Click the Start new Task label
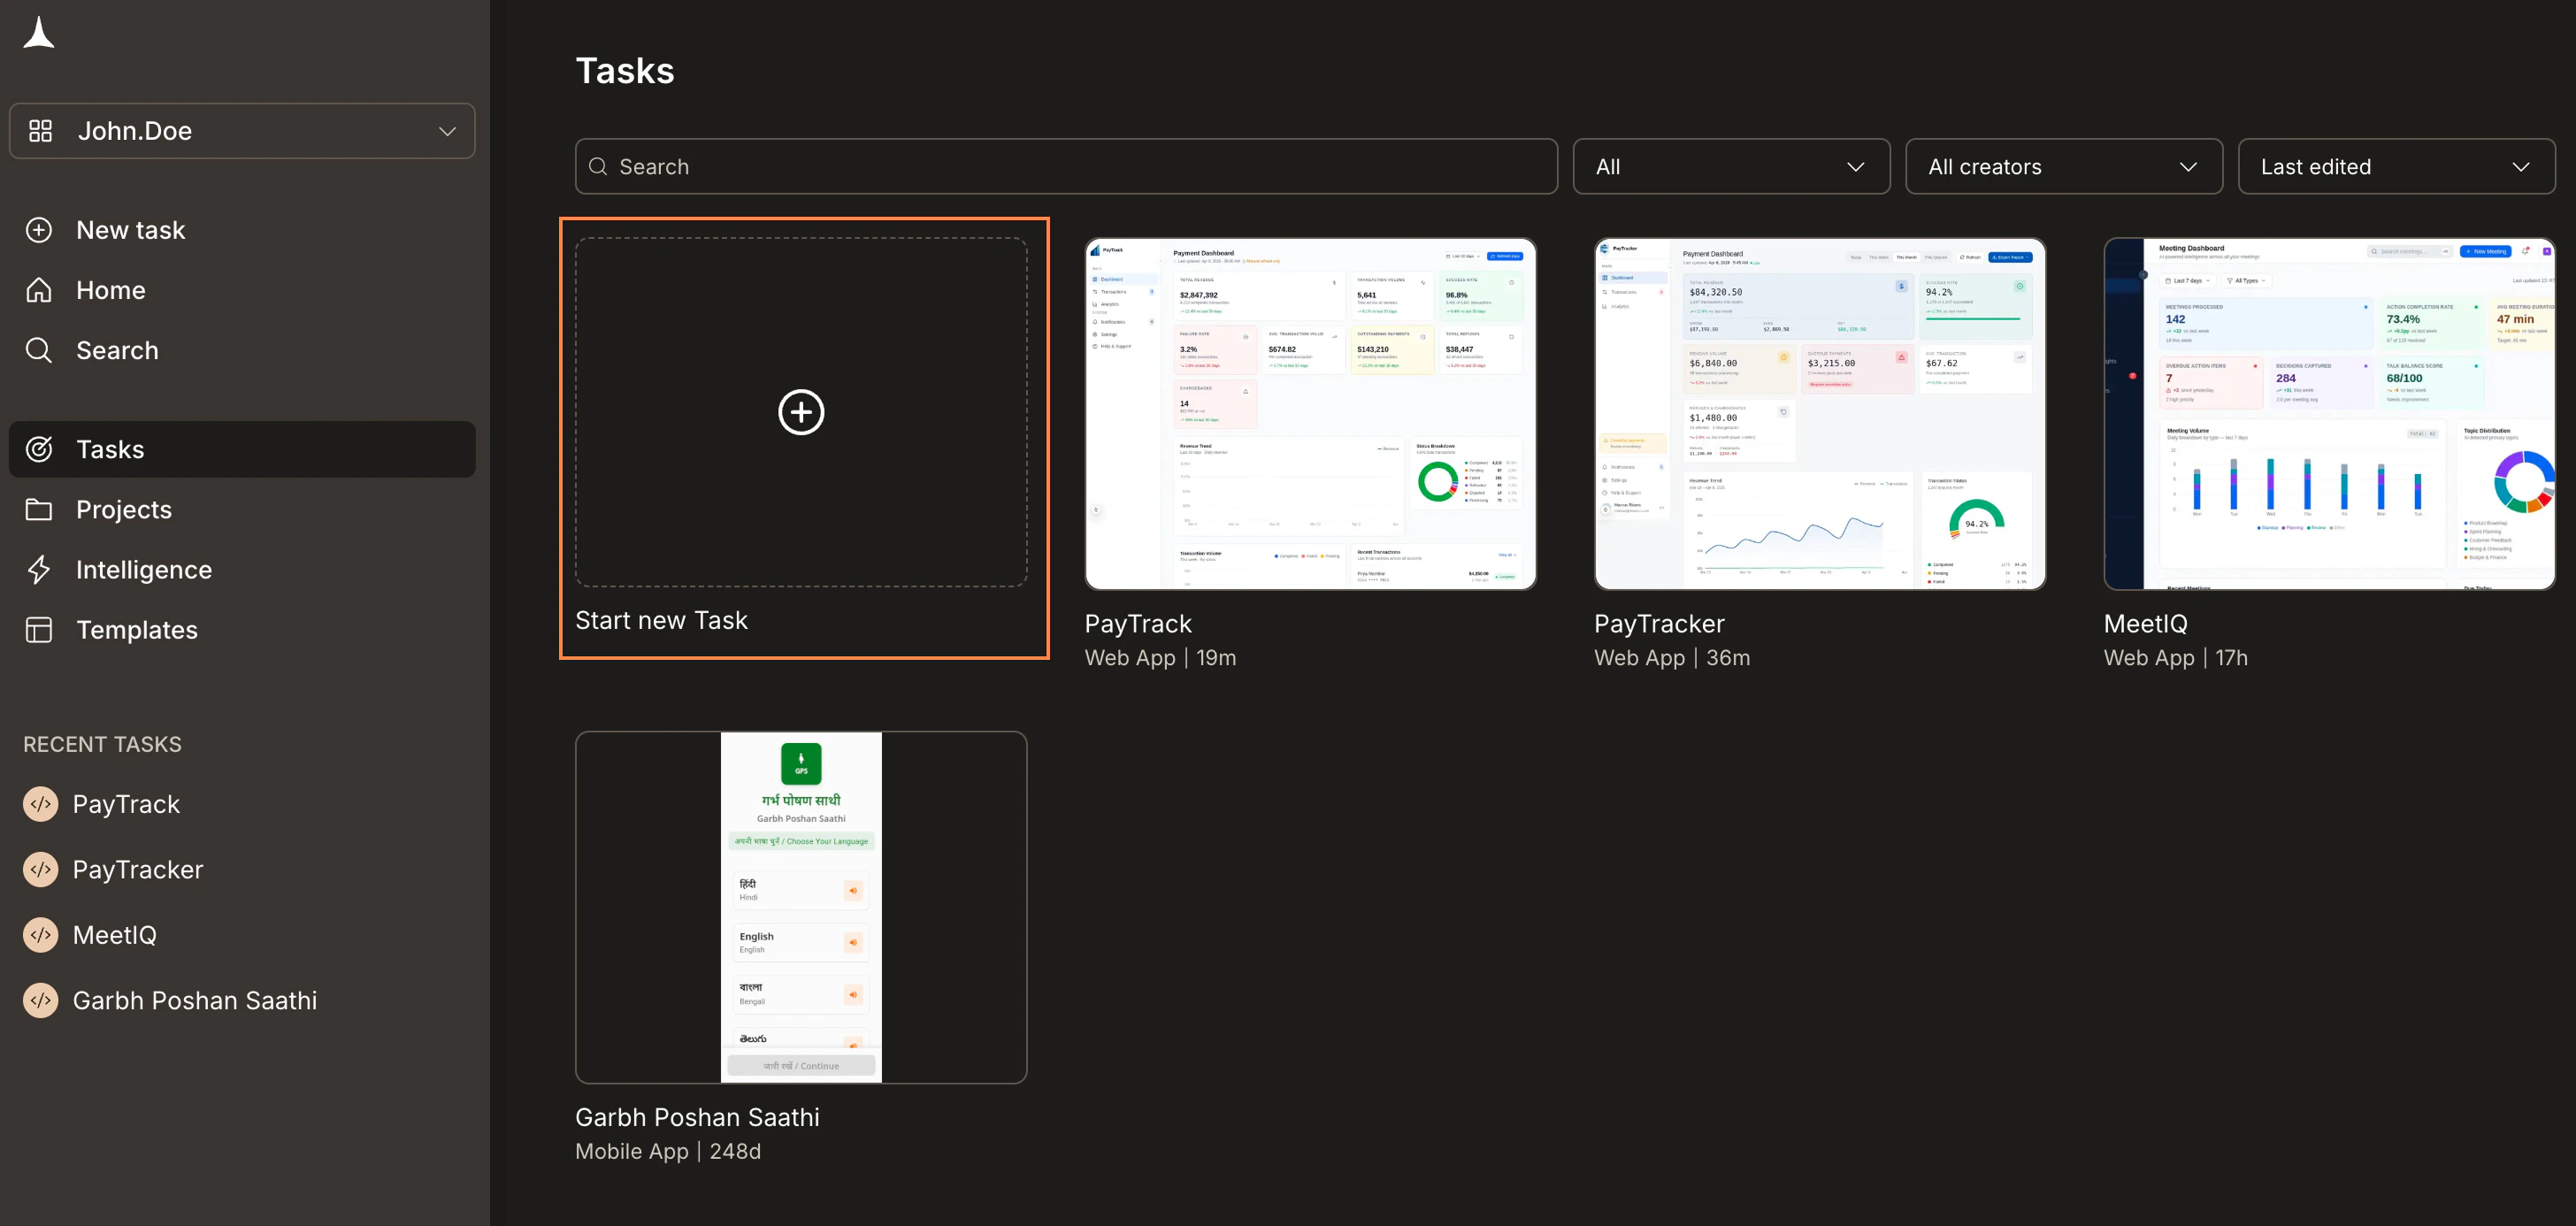The image size is (2576, 1226). [661, 620]
